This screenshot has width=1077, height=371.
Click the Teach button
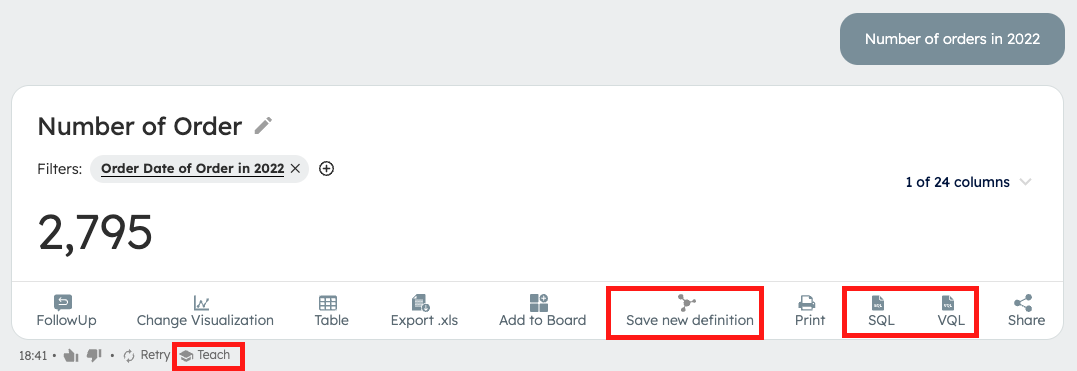205,356
